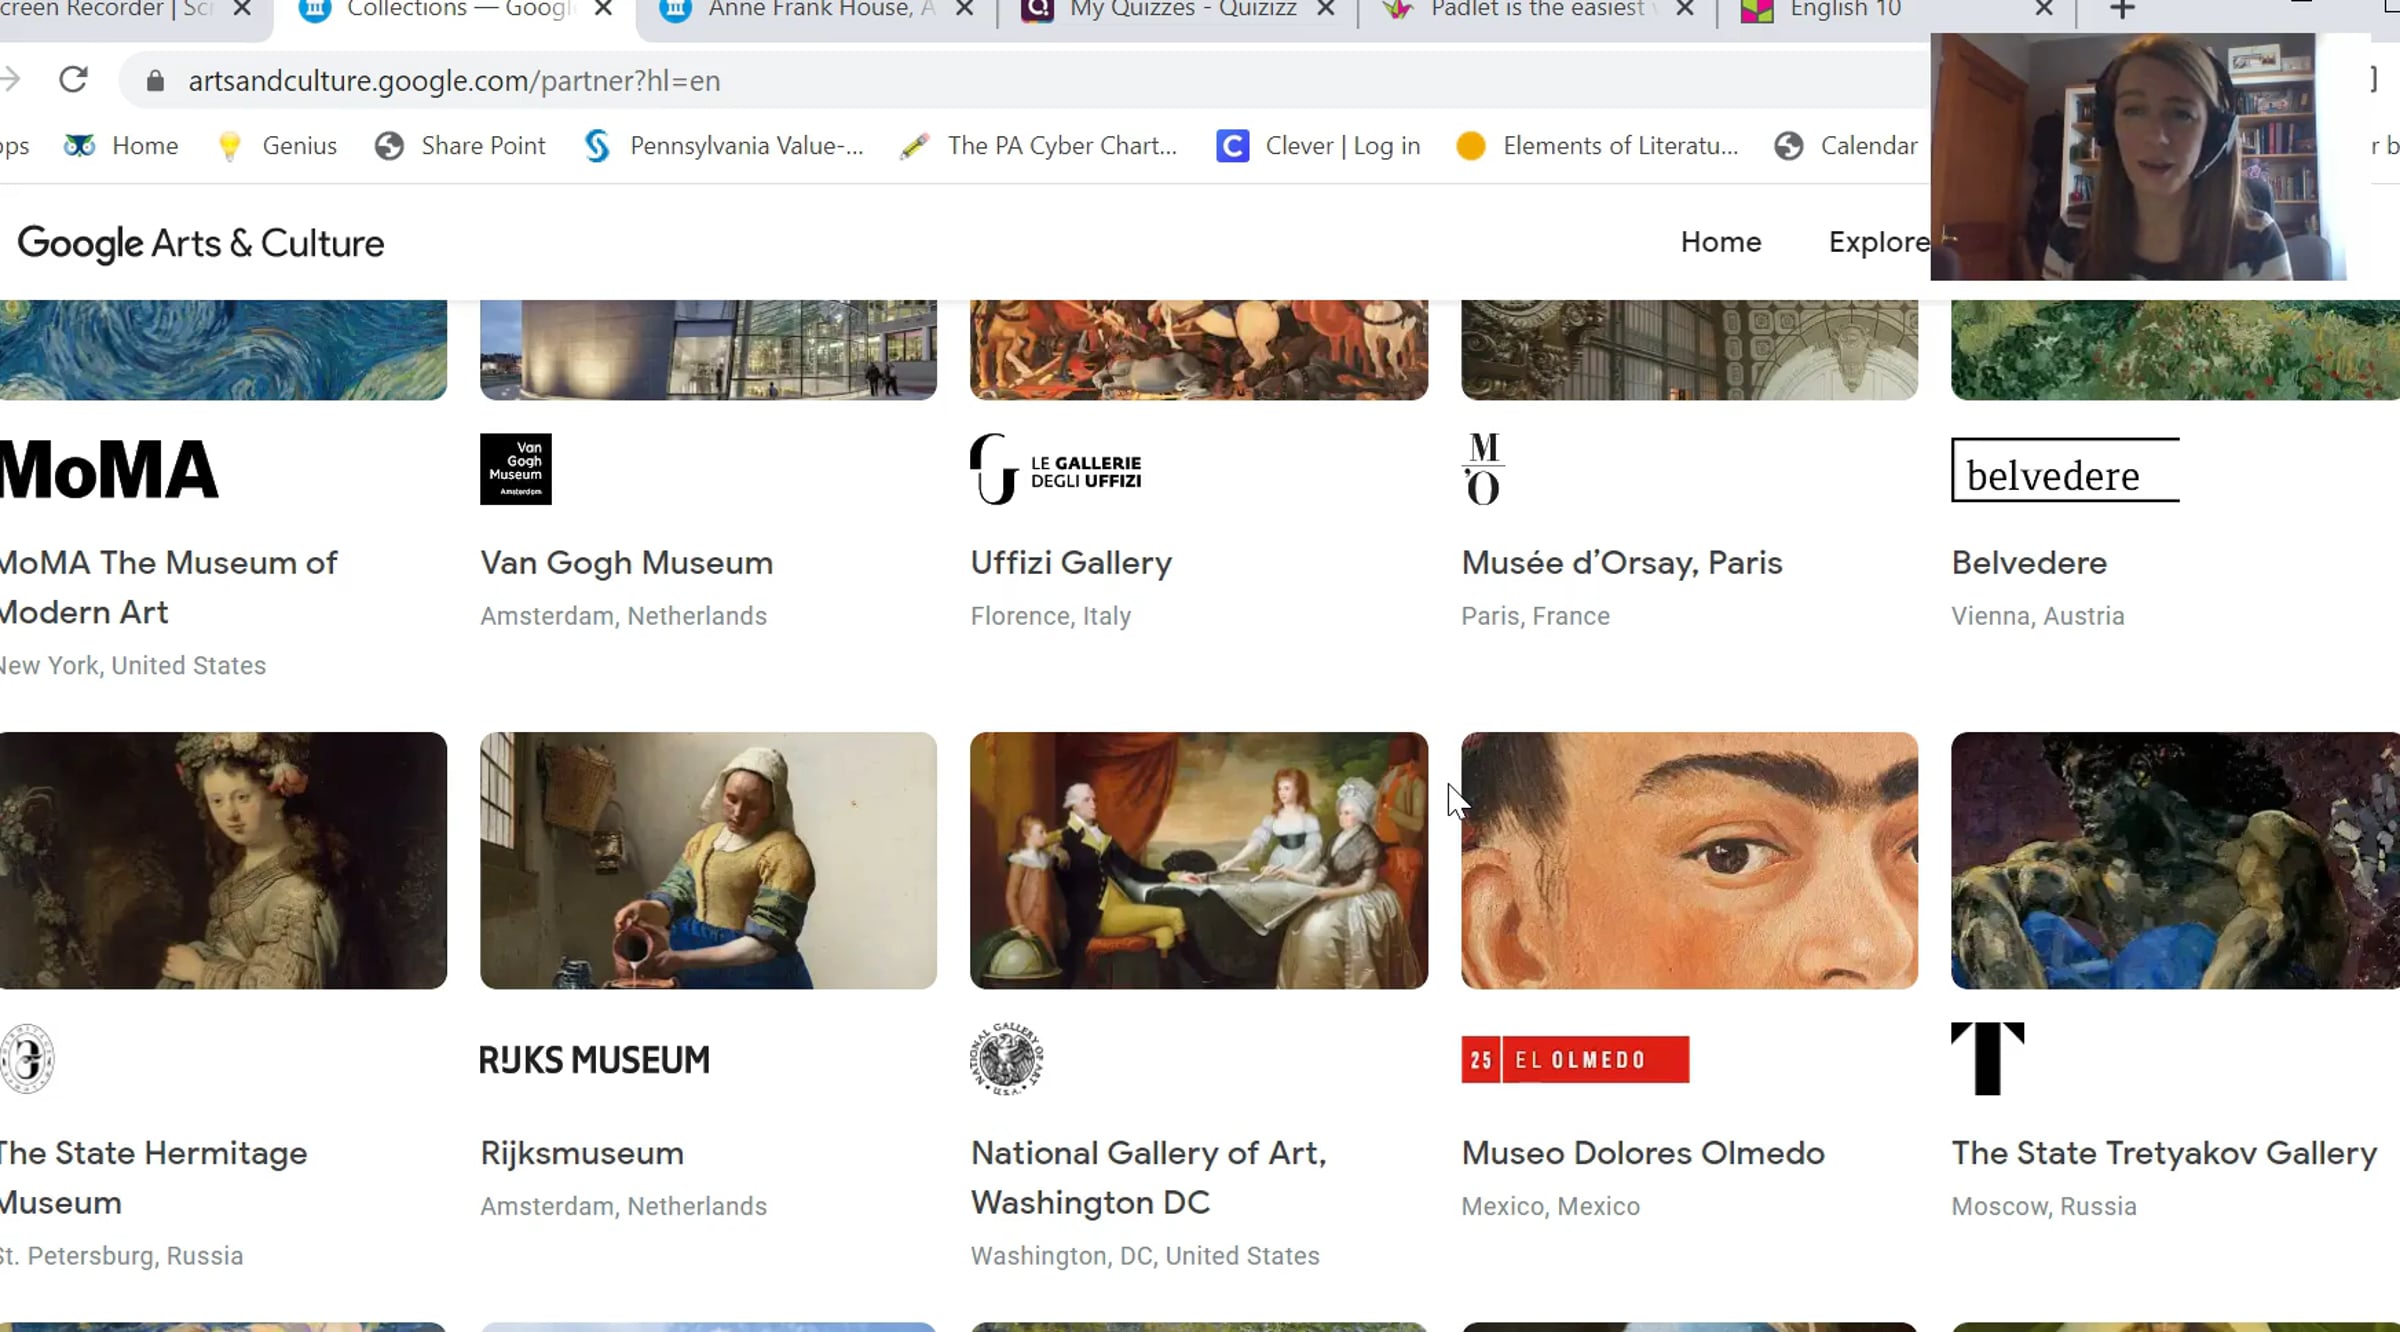Click the Frida Kahlo portrait thumbnail
The height and width of the screenshot is (1332, 2400).
1689,860
